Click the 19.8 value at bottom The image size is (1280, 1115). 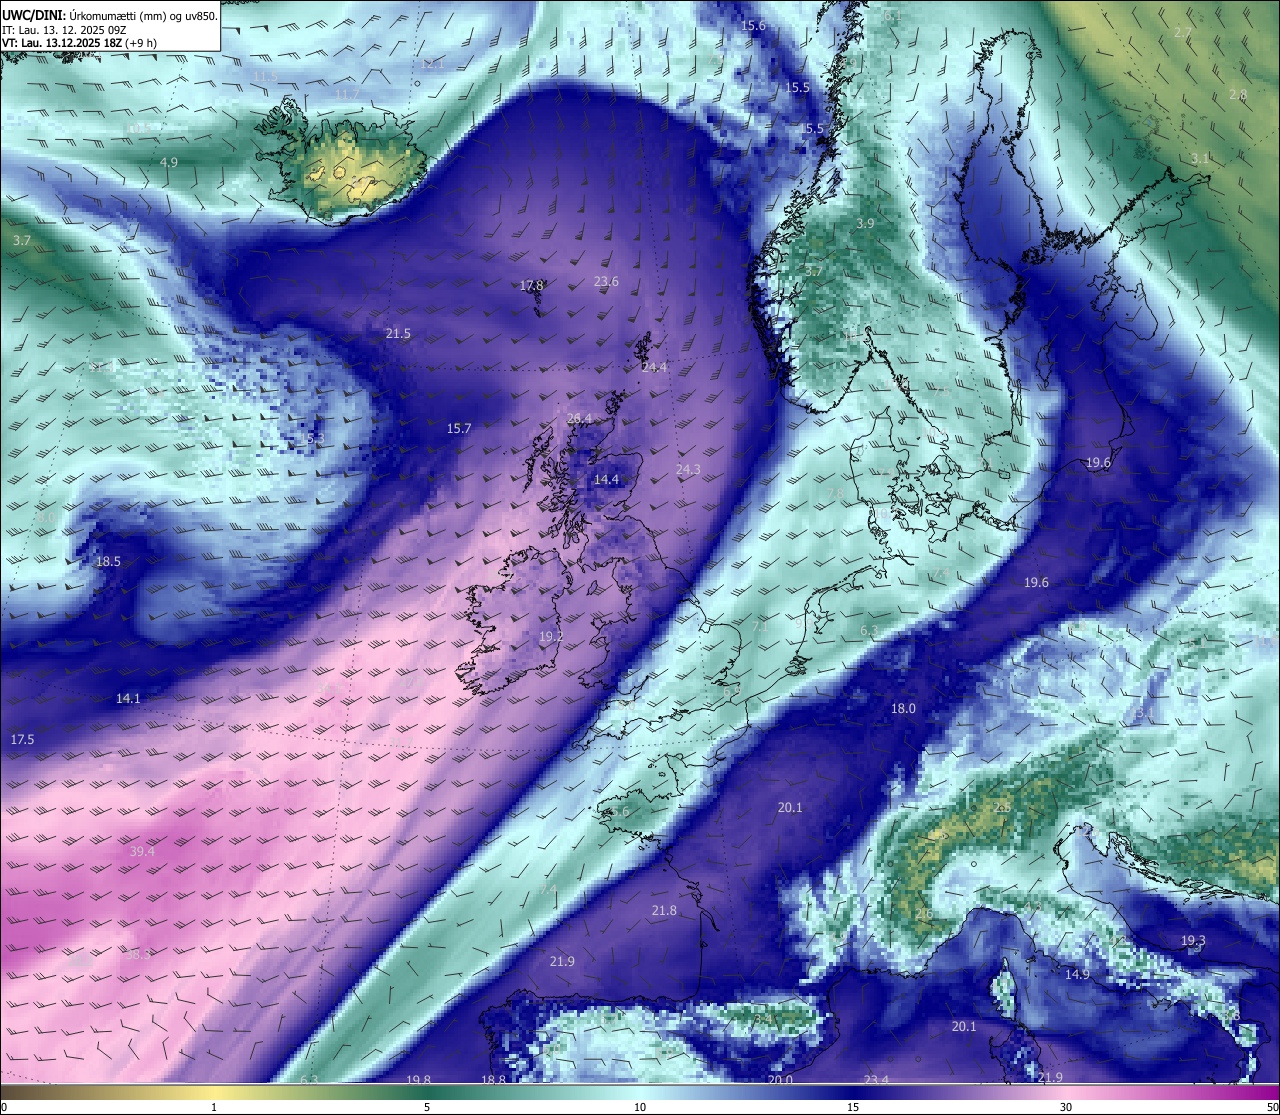[x=418, y=1080]
